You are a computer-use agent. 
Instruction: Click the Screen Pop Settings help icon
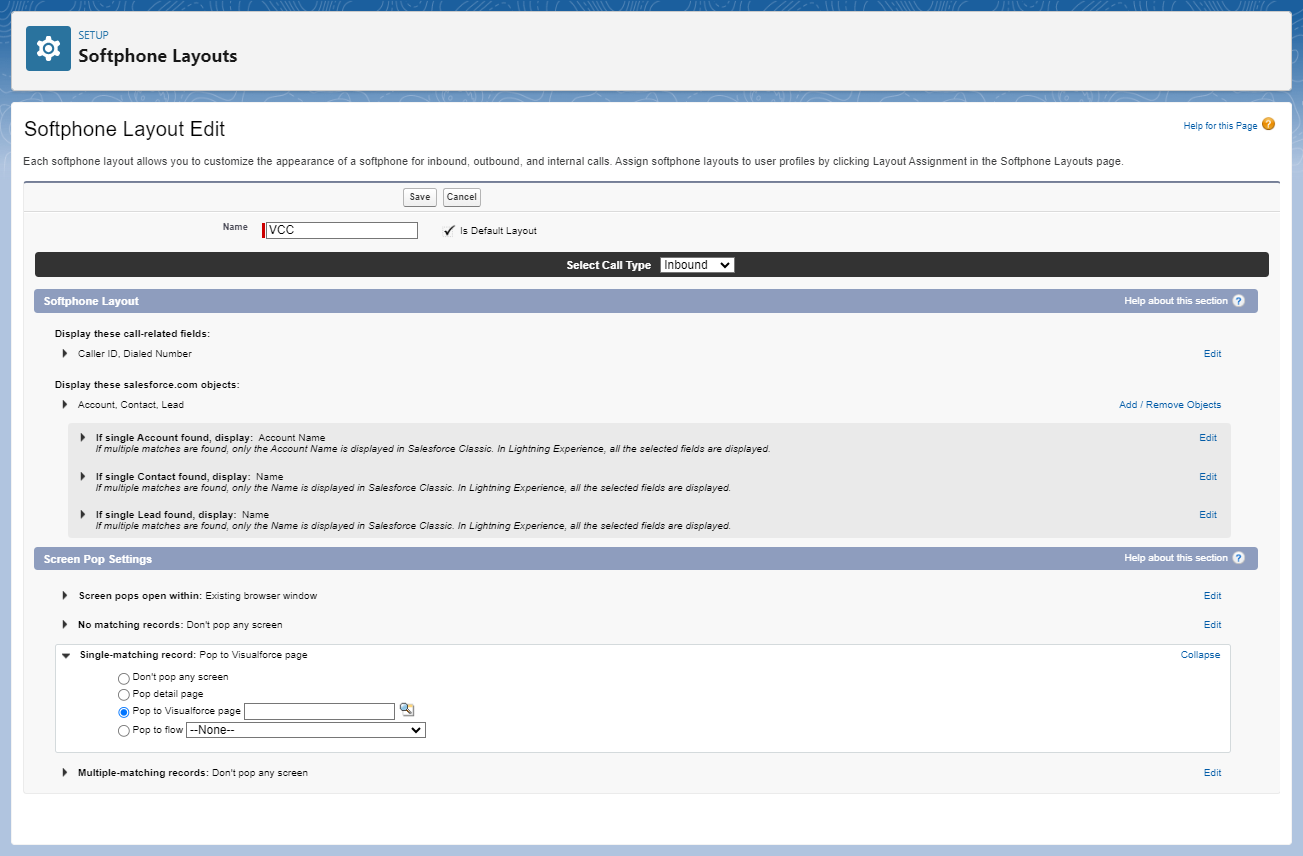1239,558
